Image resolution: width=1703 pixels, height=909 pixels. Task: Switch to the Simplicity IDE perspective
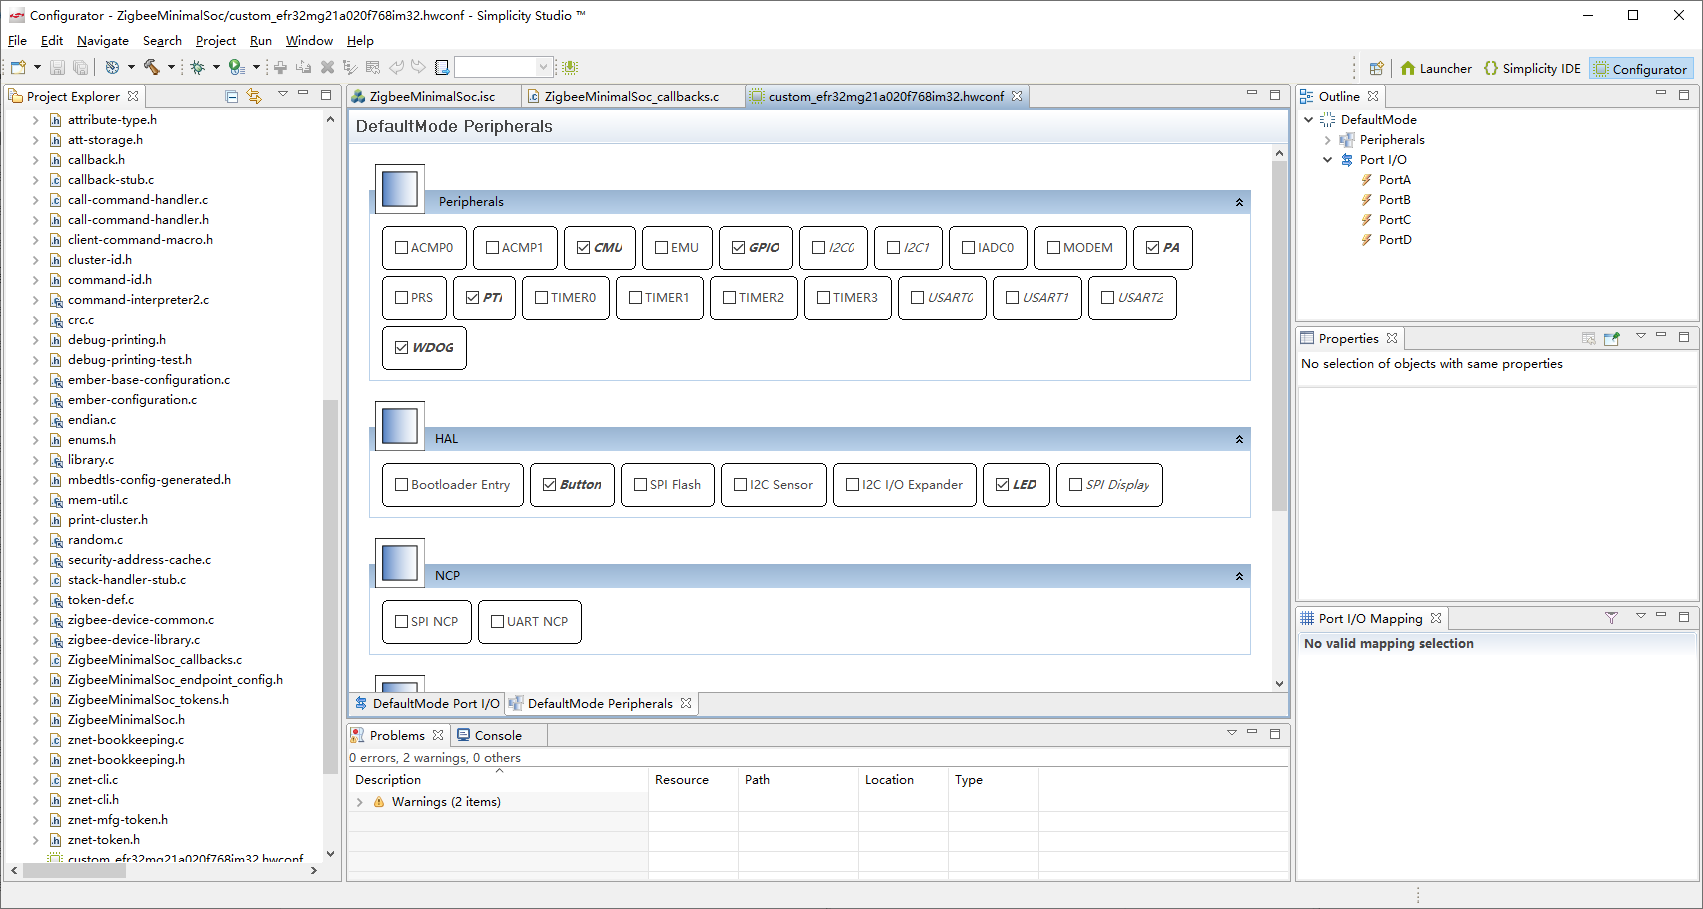[x=1532, y=68]
